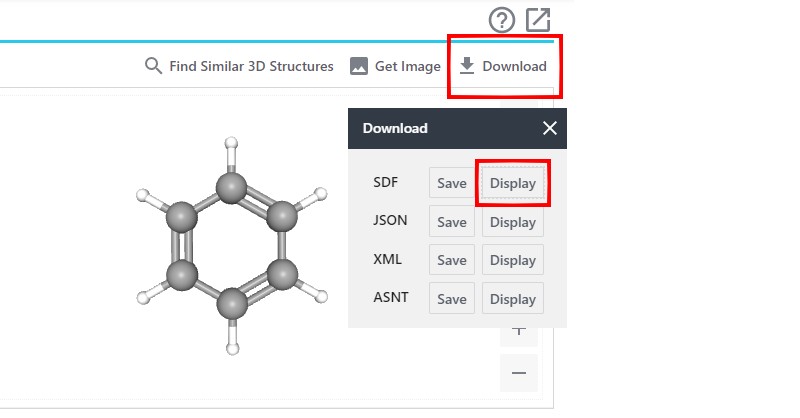Image resolution: width=800 pixels, height=418 pixels.
Task: Toggle the Download menu in the toolbar
Action: click(503, 66)
